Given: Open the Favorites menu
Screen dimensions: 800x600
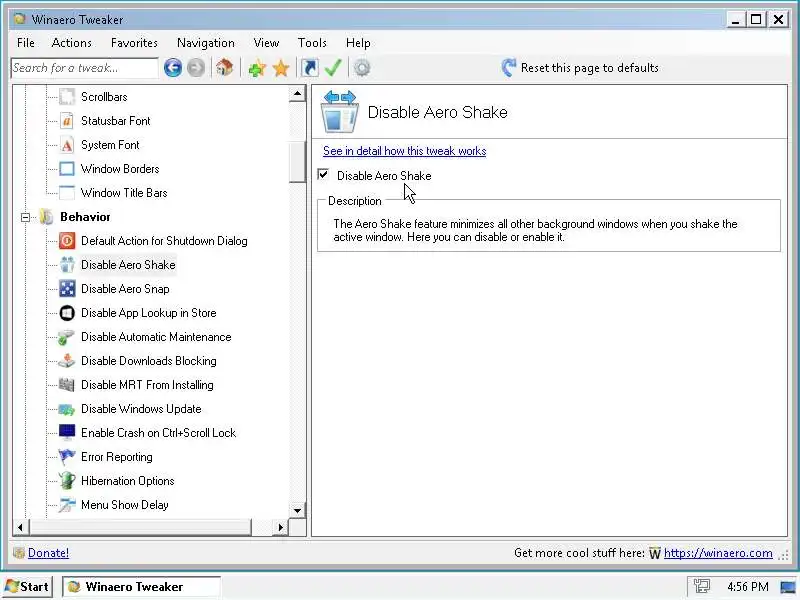Looking at the screenshot, I should pos(134,43).
